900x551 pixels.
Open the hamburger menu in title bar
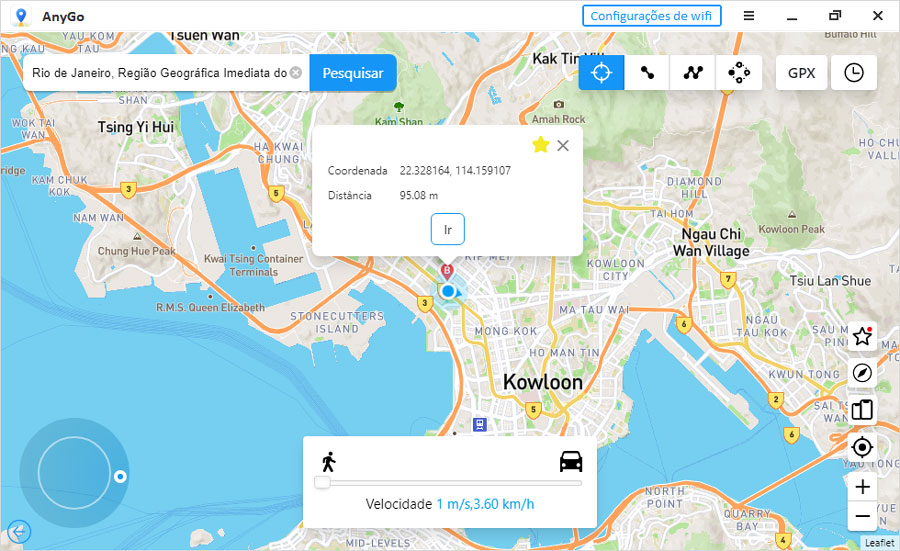click(749, 16)
